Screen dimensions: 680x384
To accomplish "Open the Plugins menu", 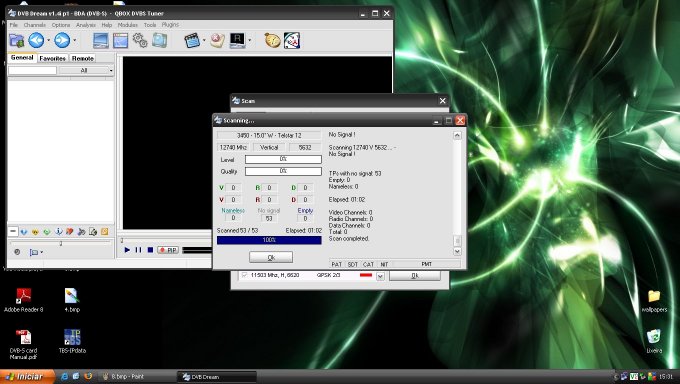I will coord(170,25).
